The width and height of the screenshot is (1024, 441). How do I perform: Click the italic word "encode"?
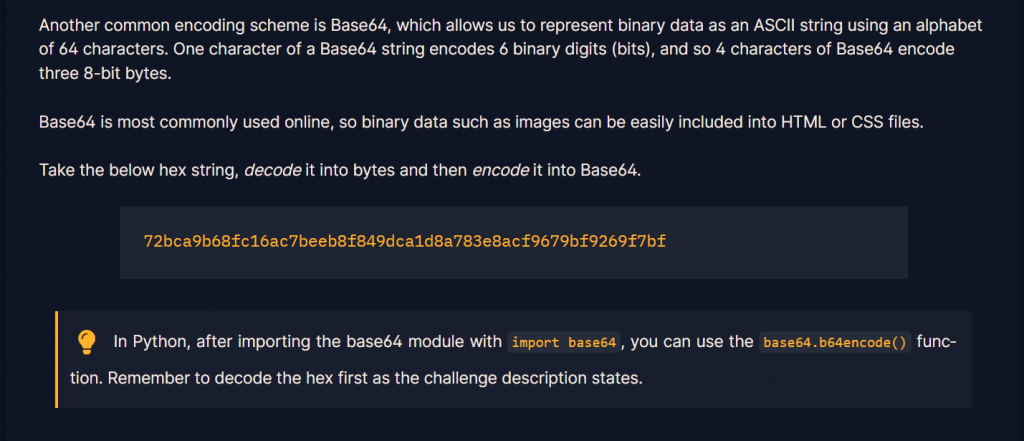pos(500,171)
